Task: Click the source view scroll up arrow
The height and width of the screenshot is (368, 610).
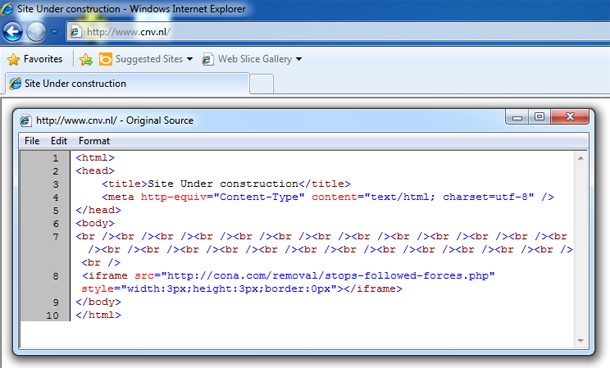Action: 580,158
